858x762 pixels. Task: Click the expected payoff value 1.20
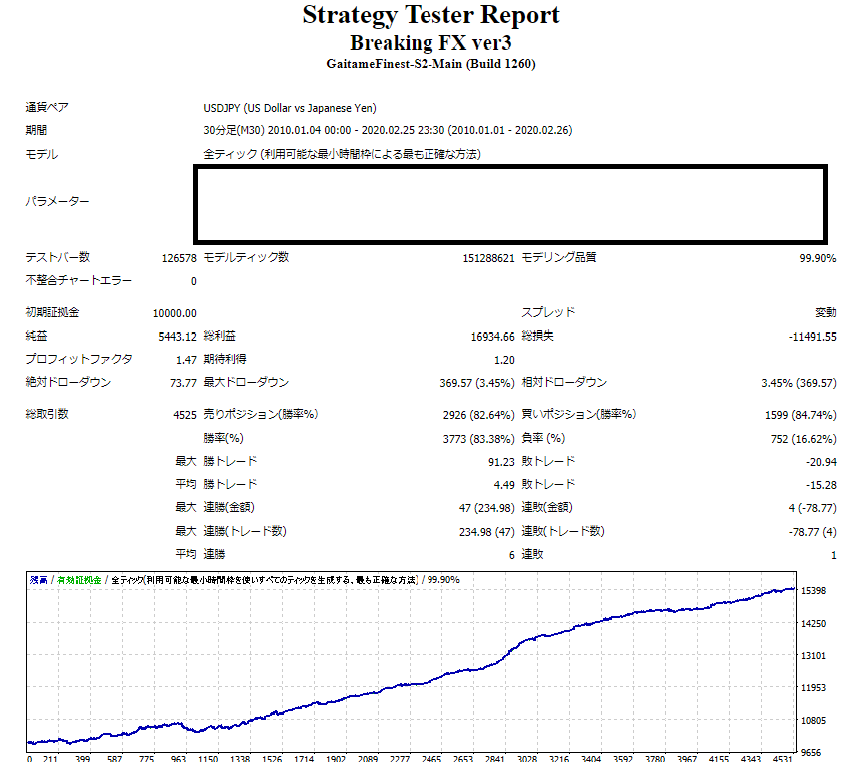[x=504, y=360]
